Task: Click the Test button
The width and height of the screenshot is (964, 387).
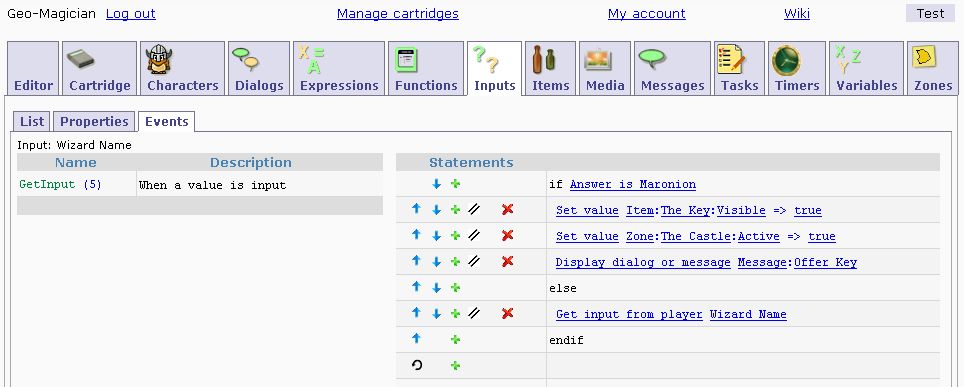Action: 930,14
